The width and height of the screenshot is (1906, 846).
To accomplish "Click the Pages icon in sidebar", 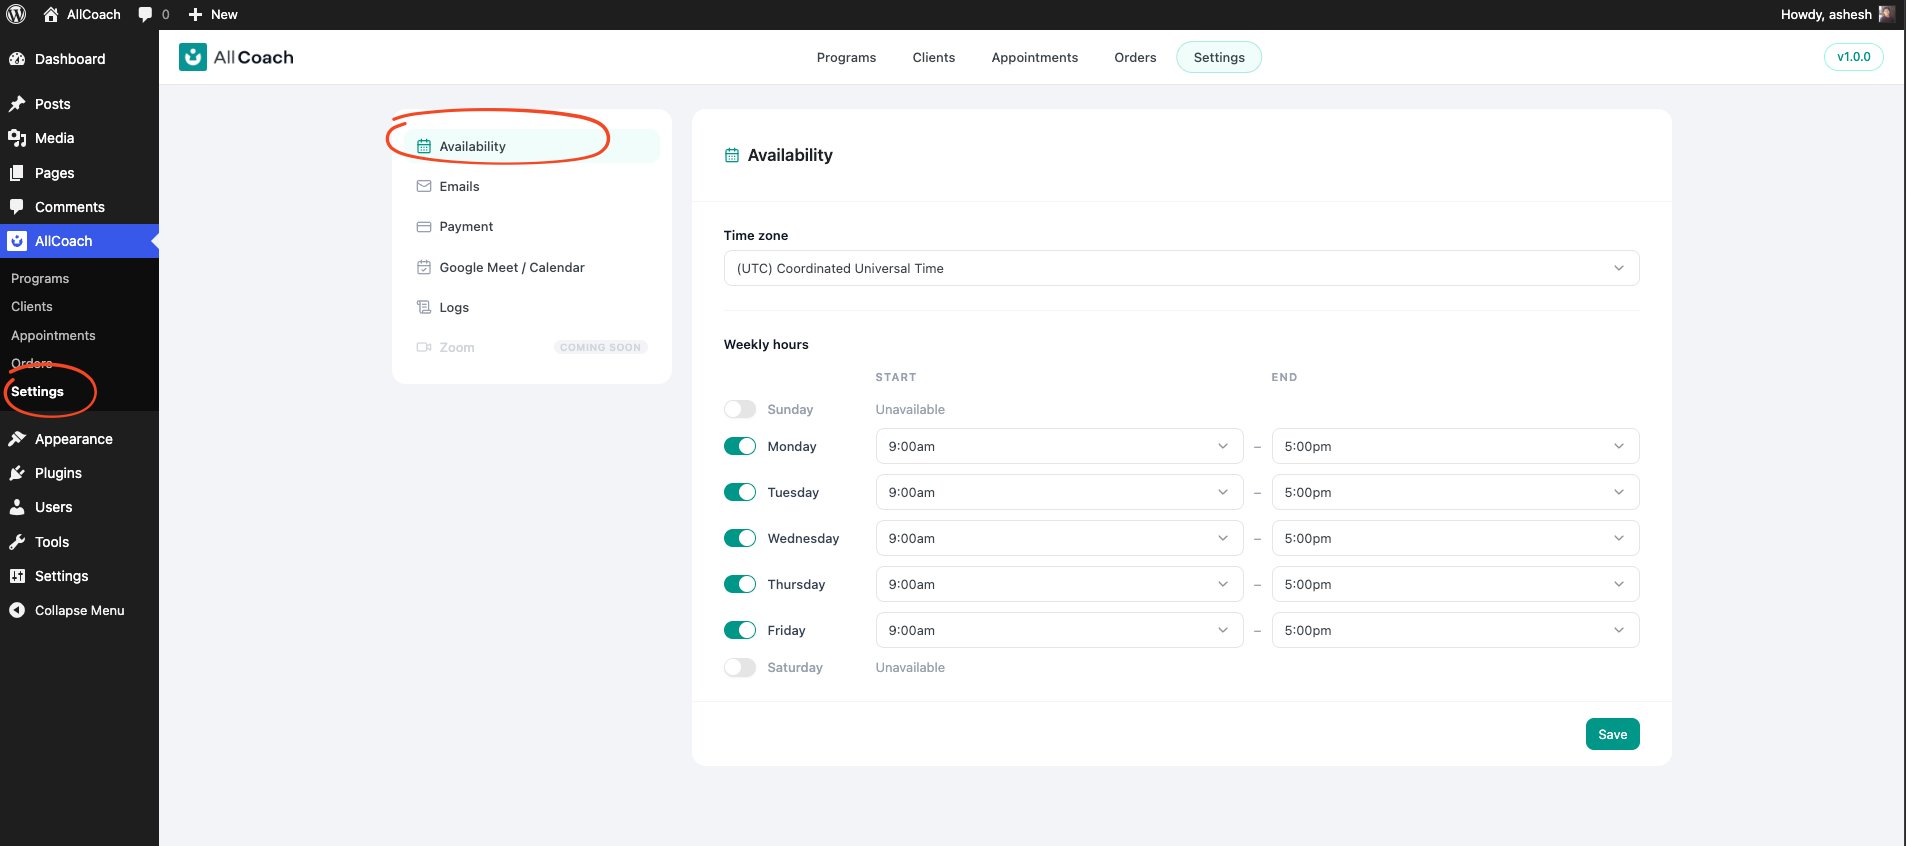I will [17, 173].
